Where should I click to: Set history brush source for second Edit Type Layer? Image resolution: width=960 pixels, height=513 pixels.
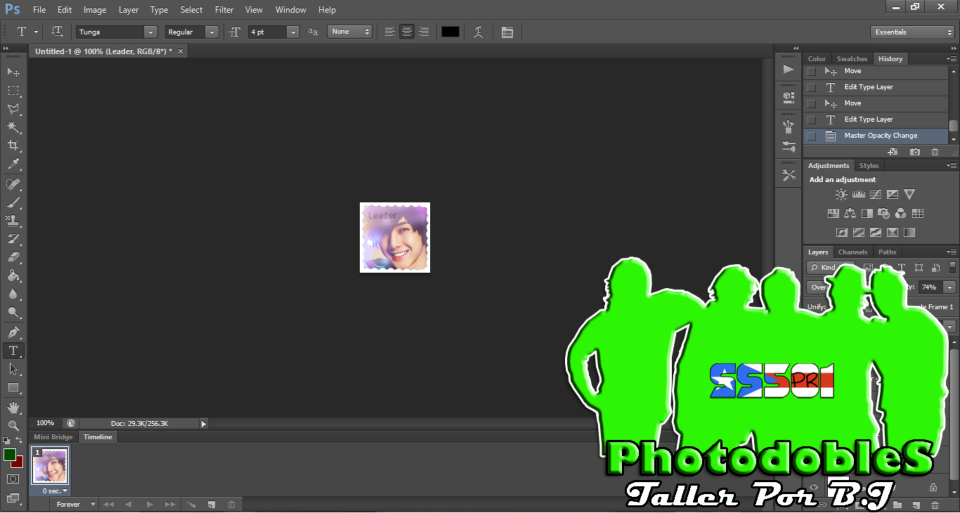pos(811,120)
